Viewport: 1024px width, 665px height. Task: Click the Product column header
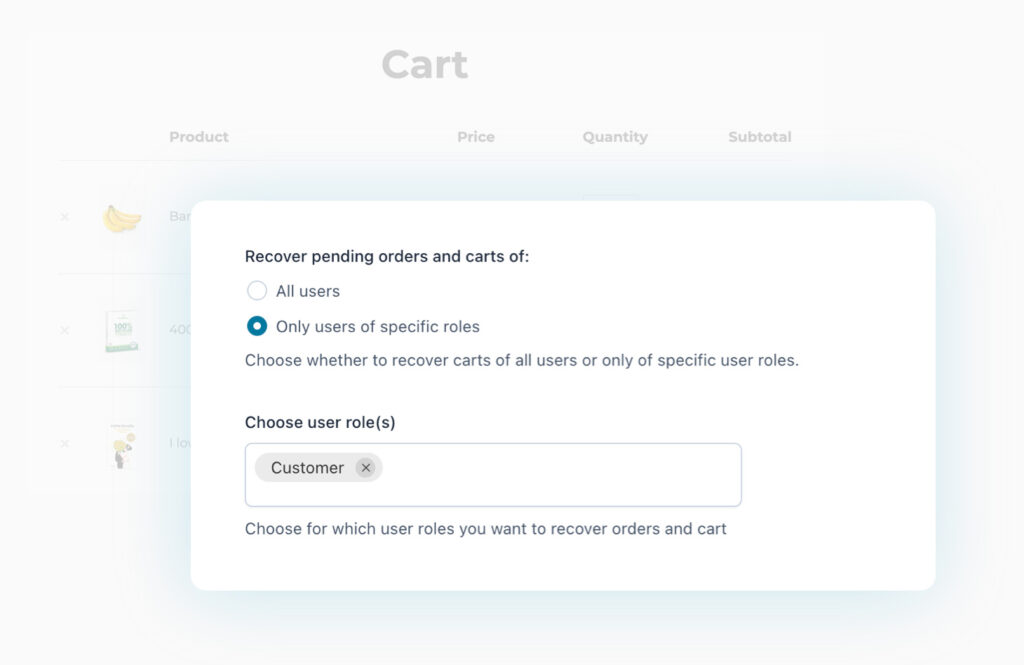point(198,137)
